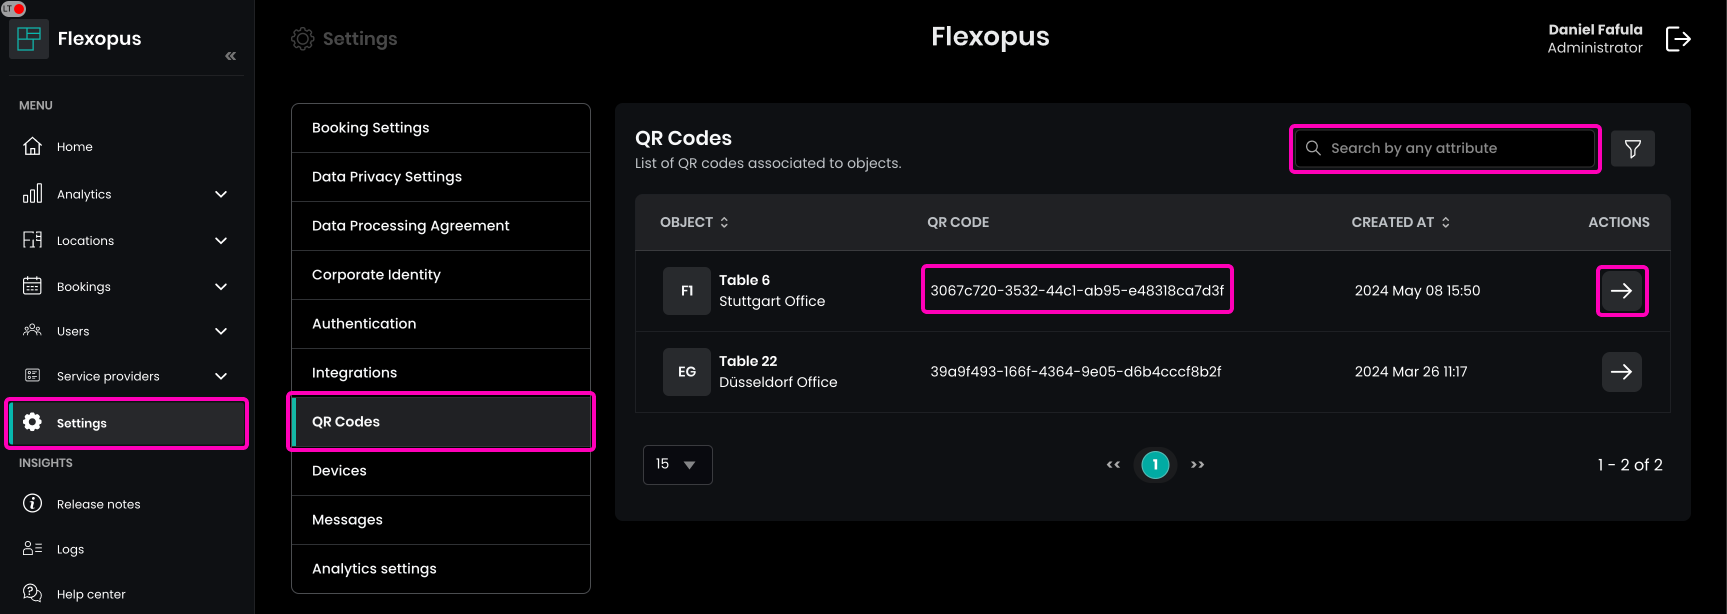Click the next page double-arrow
Screen dimensions: 1727x614
point(1197,465)
